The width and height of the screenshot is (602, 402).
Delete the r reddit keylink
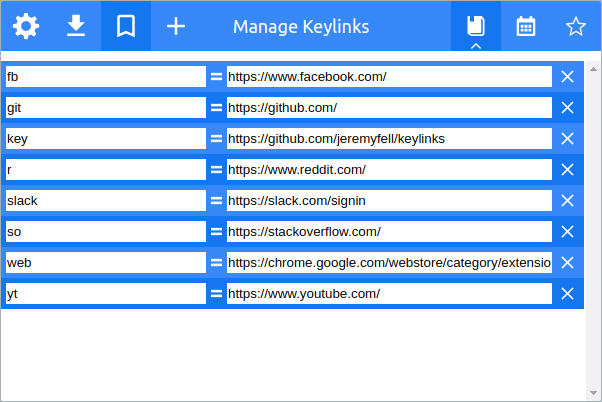[x=567, y=170]
